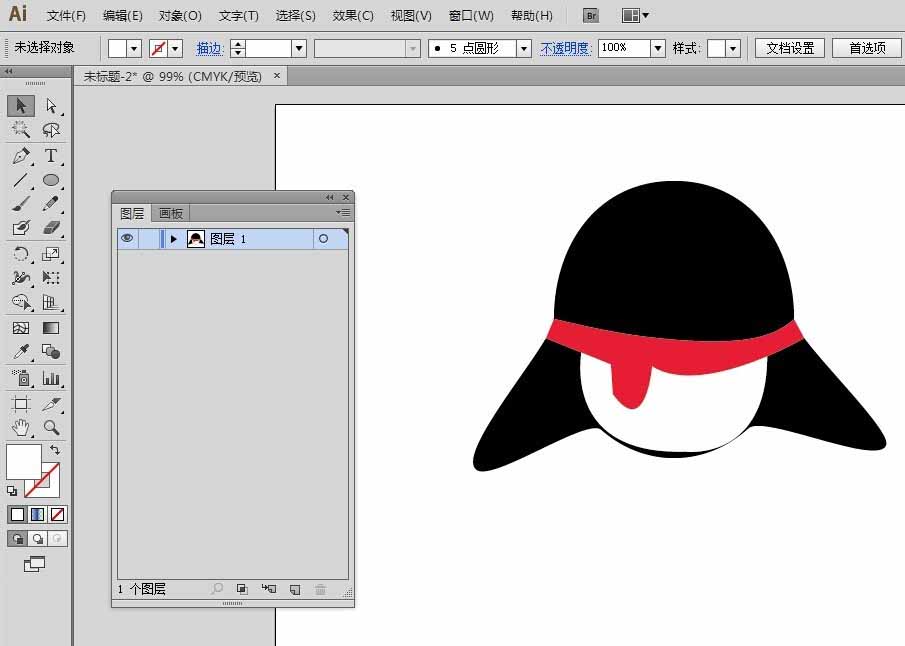905x646 pixels.
Task: Choose the Ellipse tool
Action: click(51, 180)
